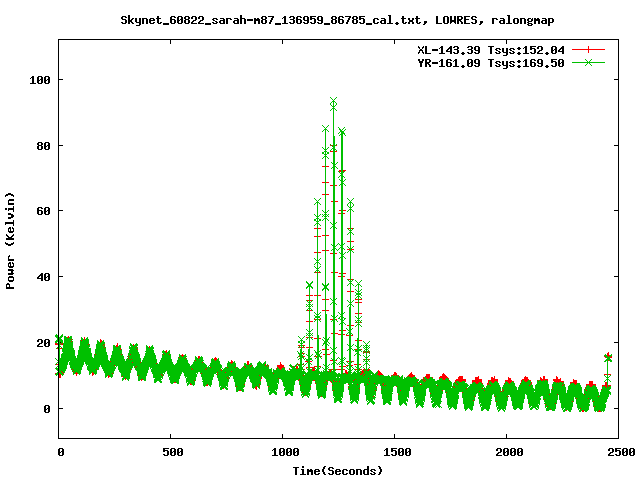Click the x-axis tick label 2000
This screenshot has width=640, height=480.
coord(509,452)
